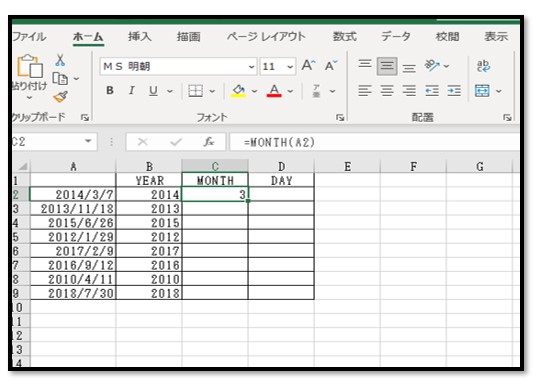The image size is (542, 389).
Task: Apply red font color A
Action: 274,91
